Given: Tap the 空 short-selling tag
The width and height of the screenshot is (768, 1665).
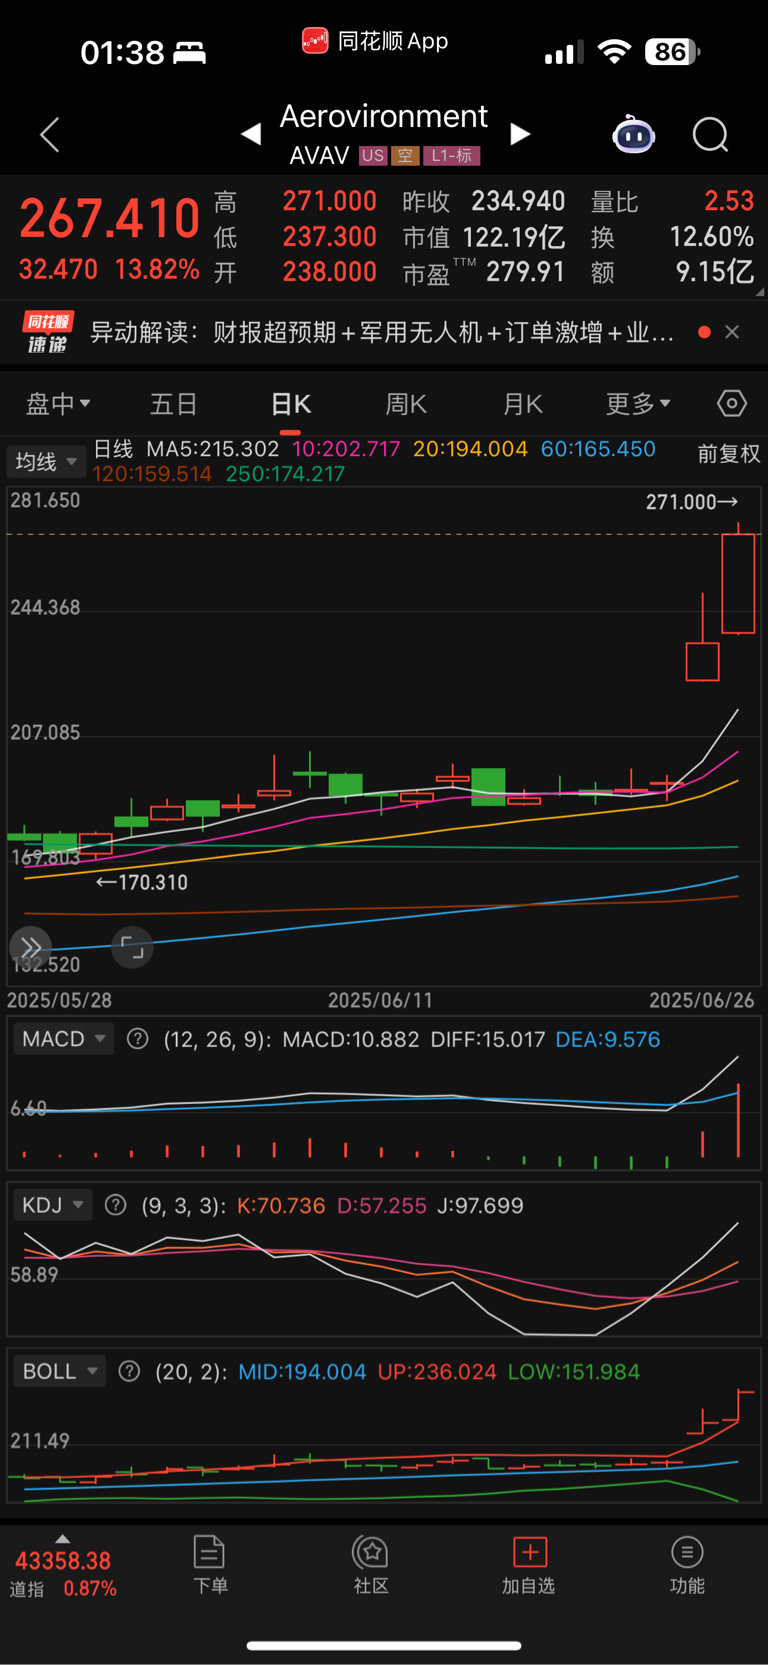Looking at the screenshot, I should point(405,155).
